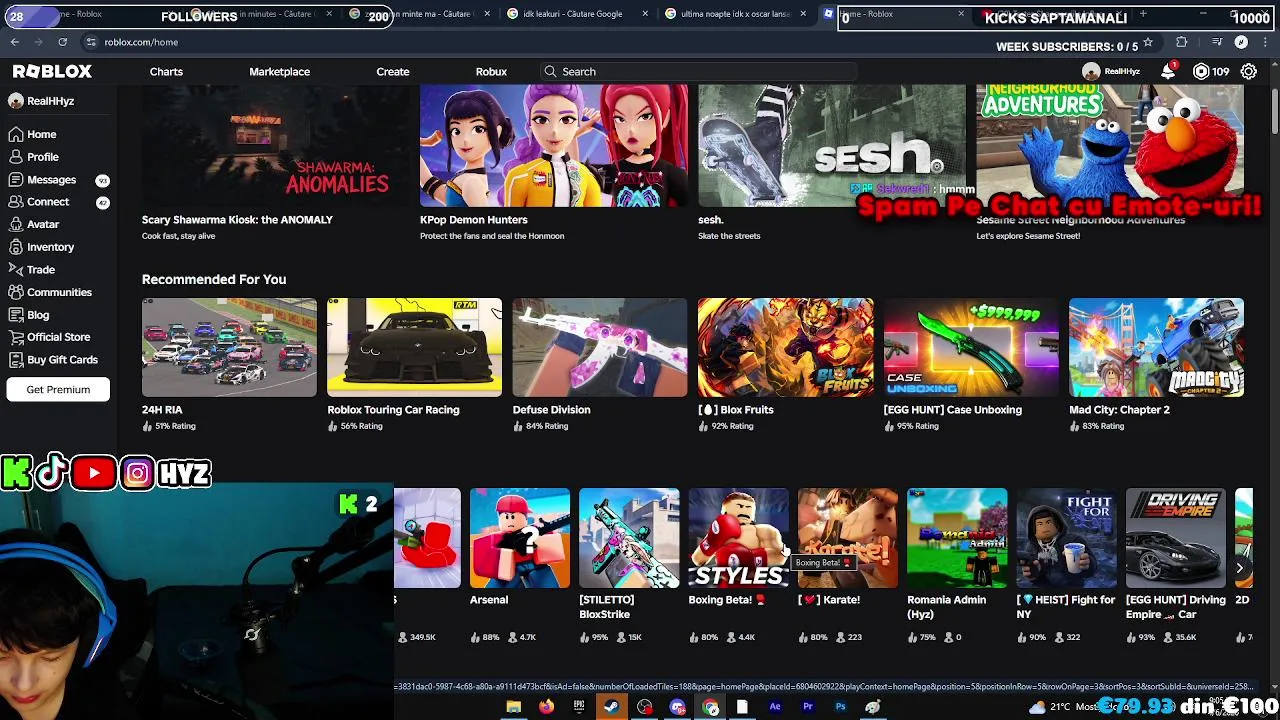The image size is (1280, 720).
Task: Open the 'KPop Demon Hunters' title link
Action: 474,220
